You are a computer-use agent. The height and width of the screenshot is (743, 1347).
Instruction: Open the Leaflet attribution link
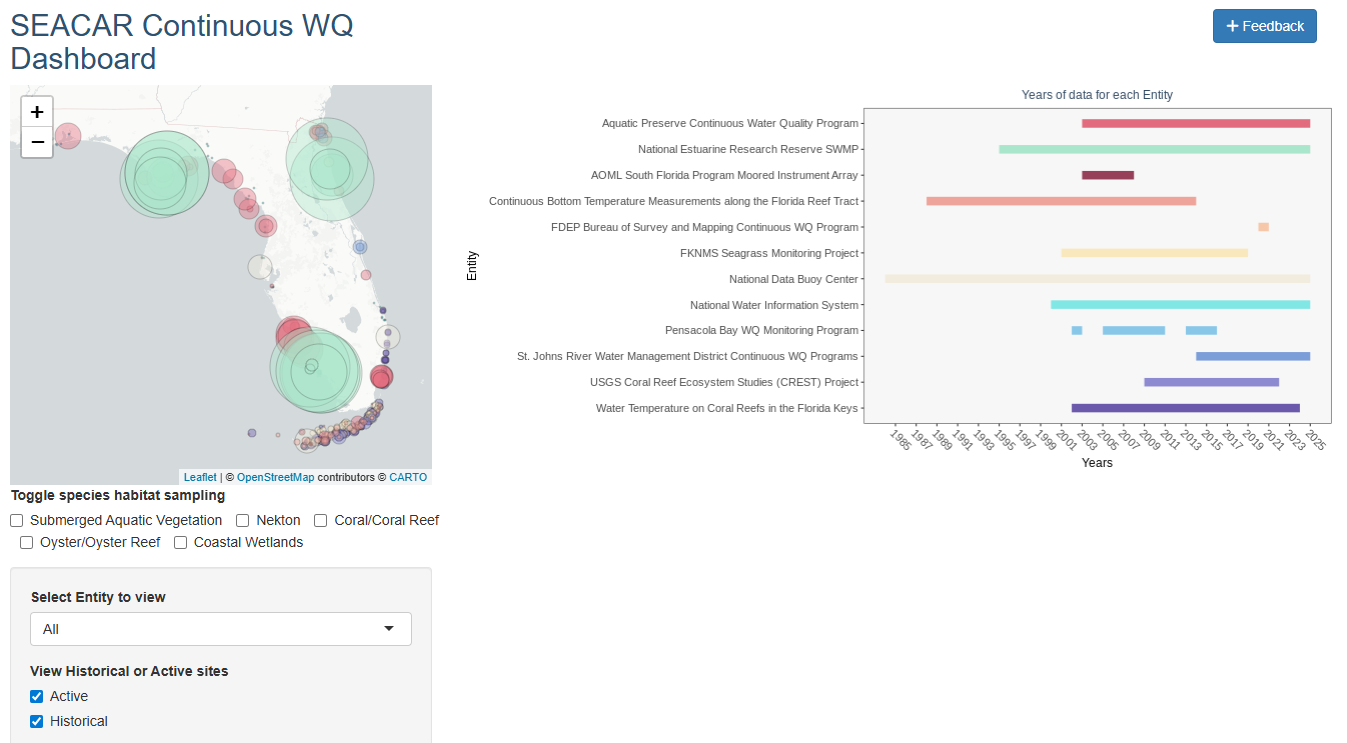200,477
